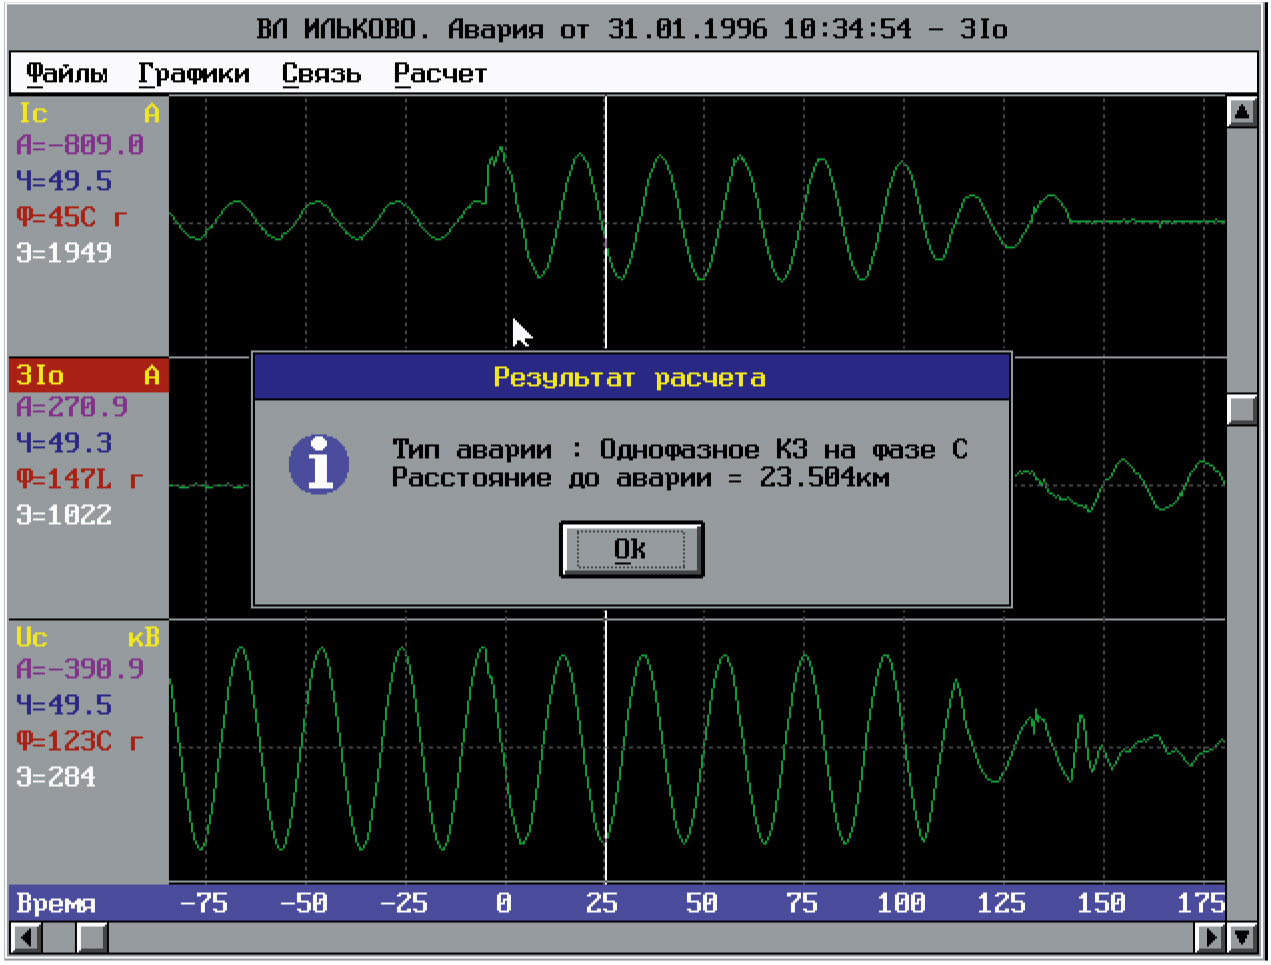The width and height of the screenshot is (1271, 965).
Task: Select the Uc voltage channel header
Action: (x=88, y=637)
